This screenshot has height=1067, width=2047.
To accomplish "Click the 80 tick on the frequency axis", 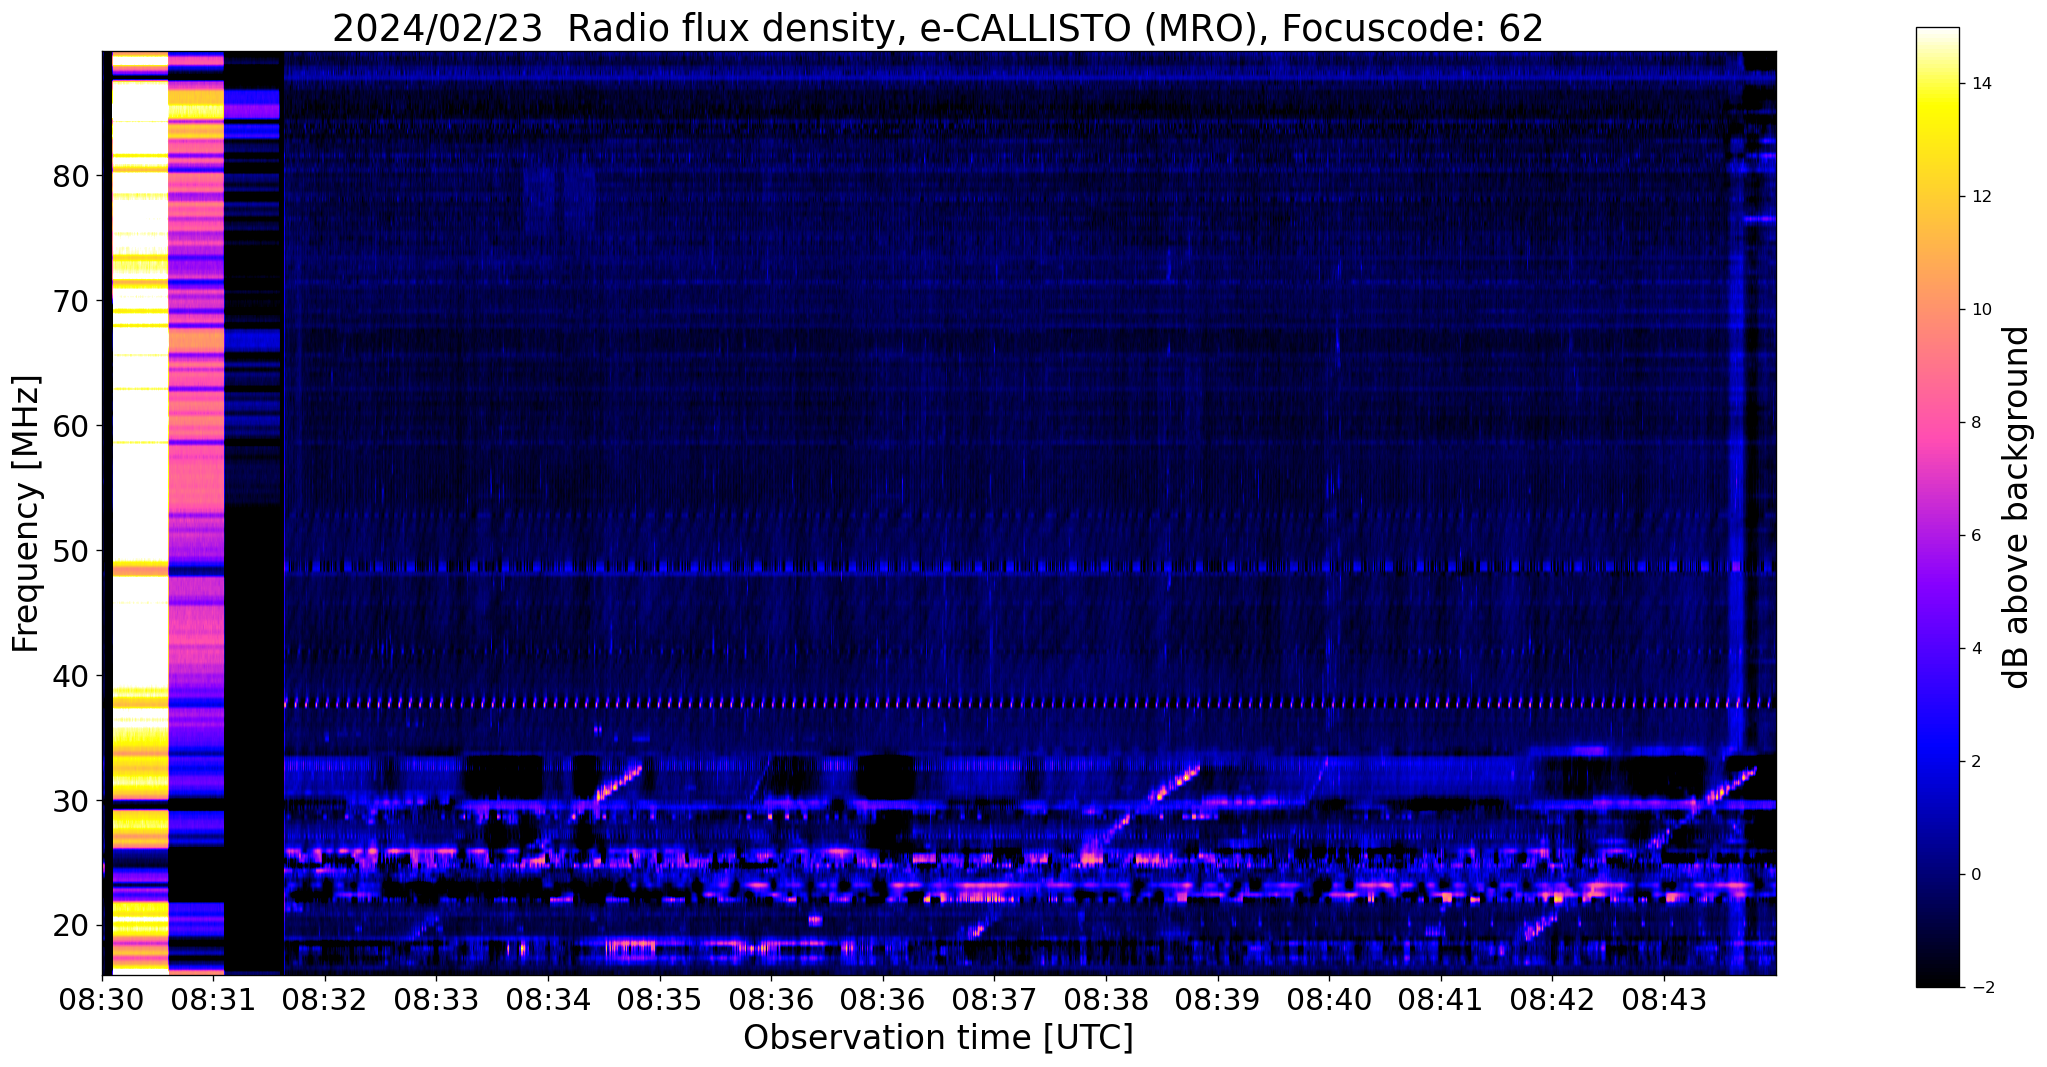I will [71, 177].
